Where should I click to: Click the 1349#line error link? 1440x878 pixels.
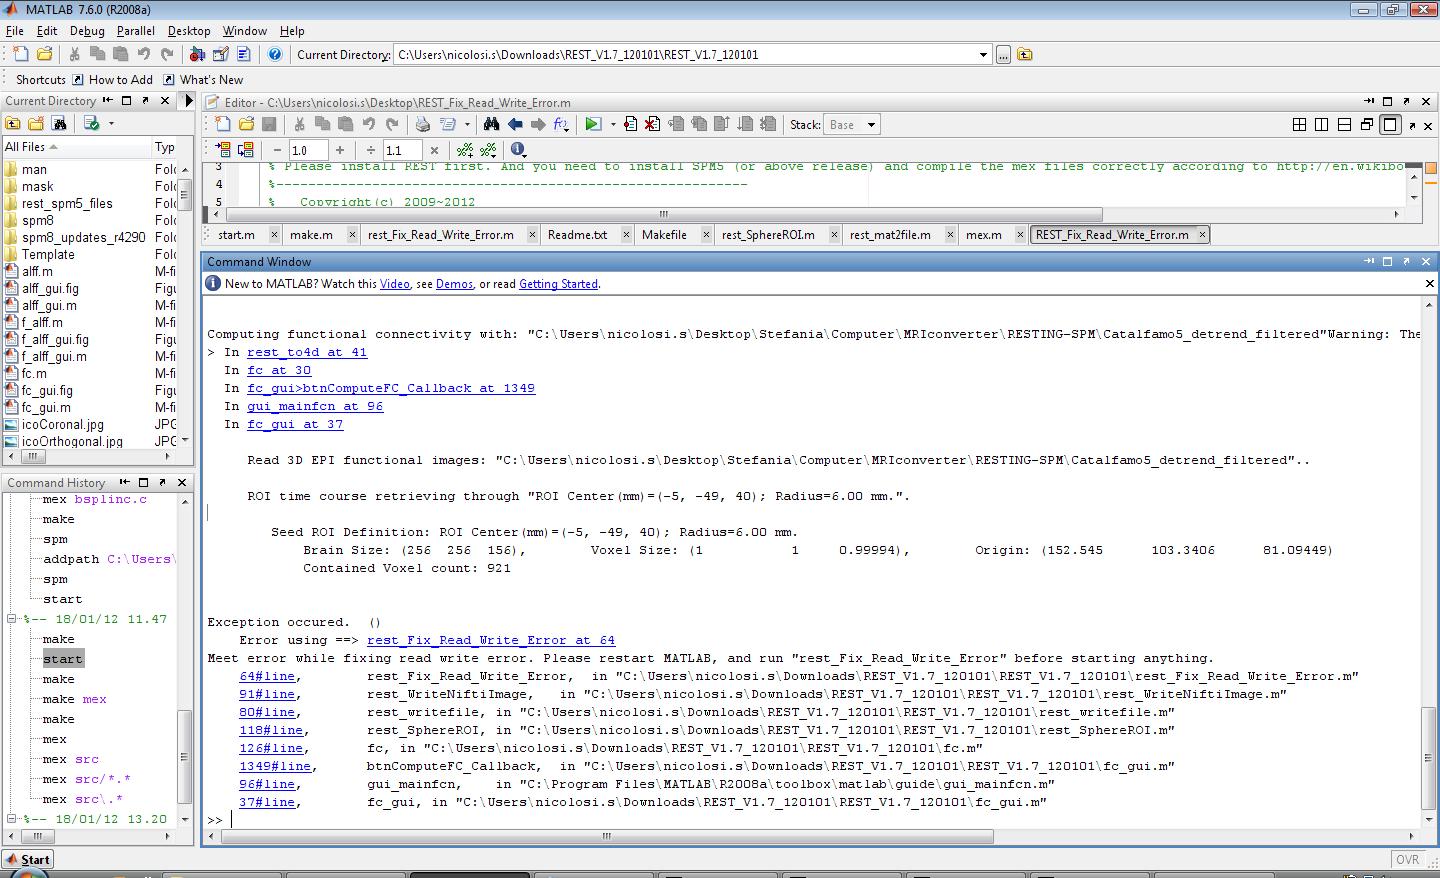click(275, 766)
